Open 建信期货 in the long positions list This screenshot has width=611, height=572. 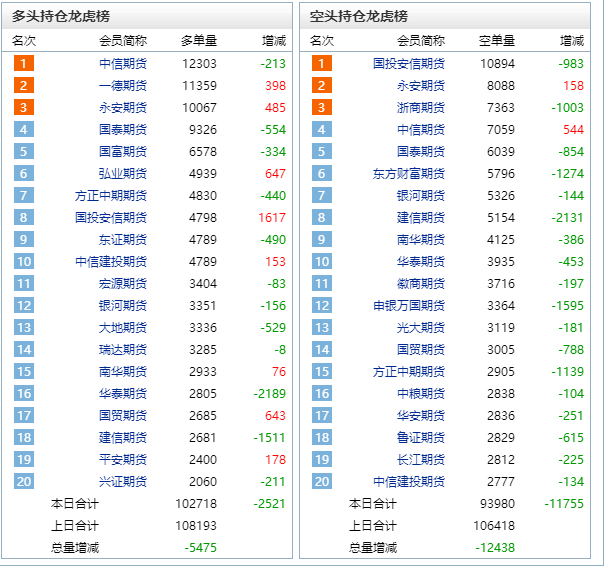pyautogui.click(x=123, y=438)
